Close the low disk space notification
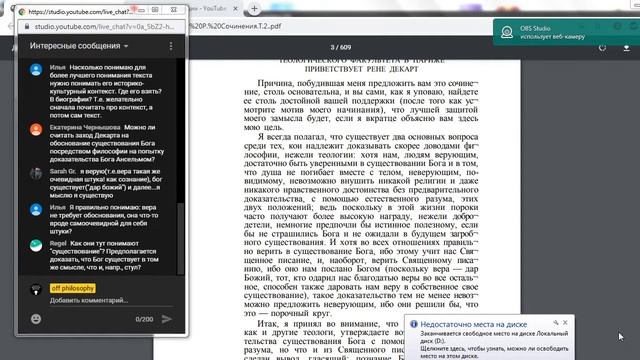The image size is (640, 360). (565, 322)
